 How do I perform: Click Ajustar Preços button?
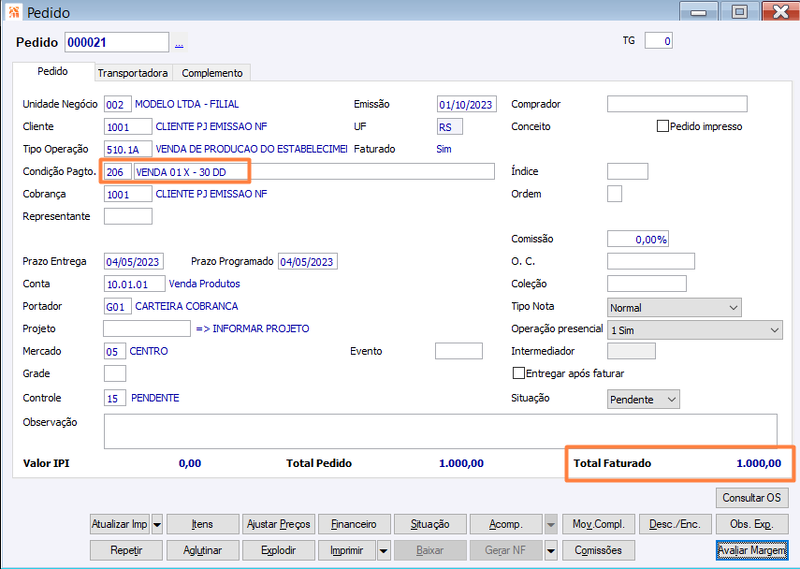point(279,524)
